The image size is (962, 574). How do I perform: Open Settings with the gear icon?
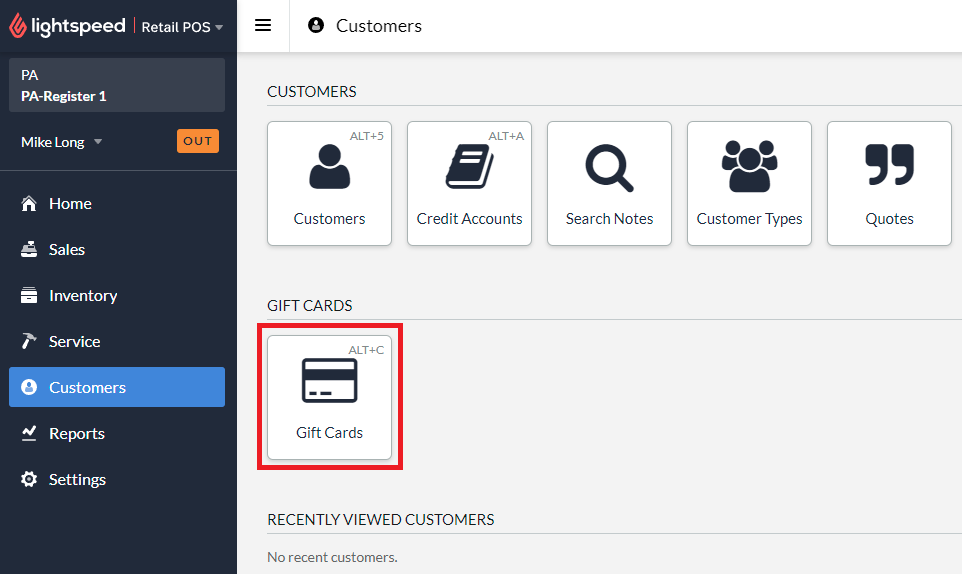77,479
